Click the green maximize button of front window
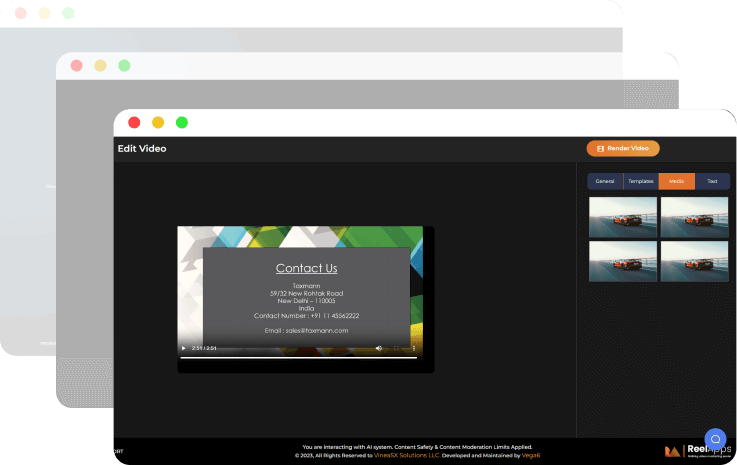The width and height of the screenshot is (737, 465). tap(181, 122)
